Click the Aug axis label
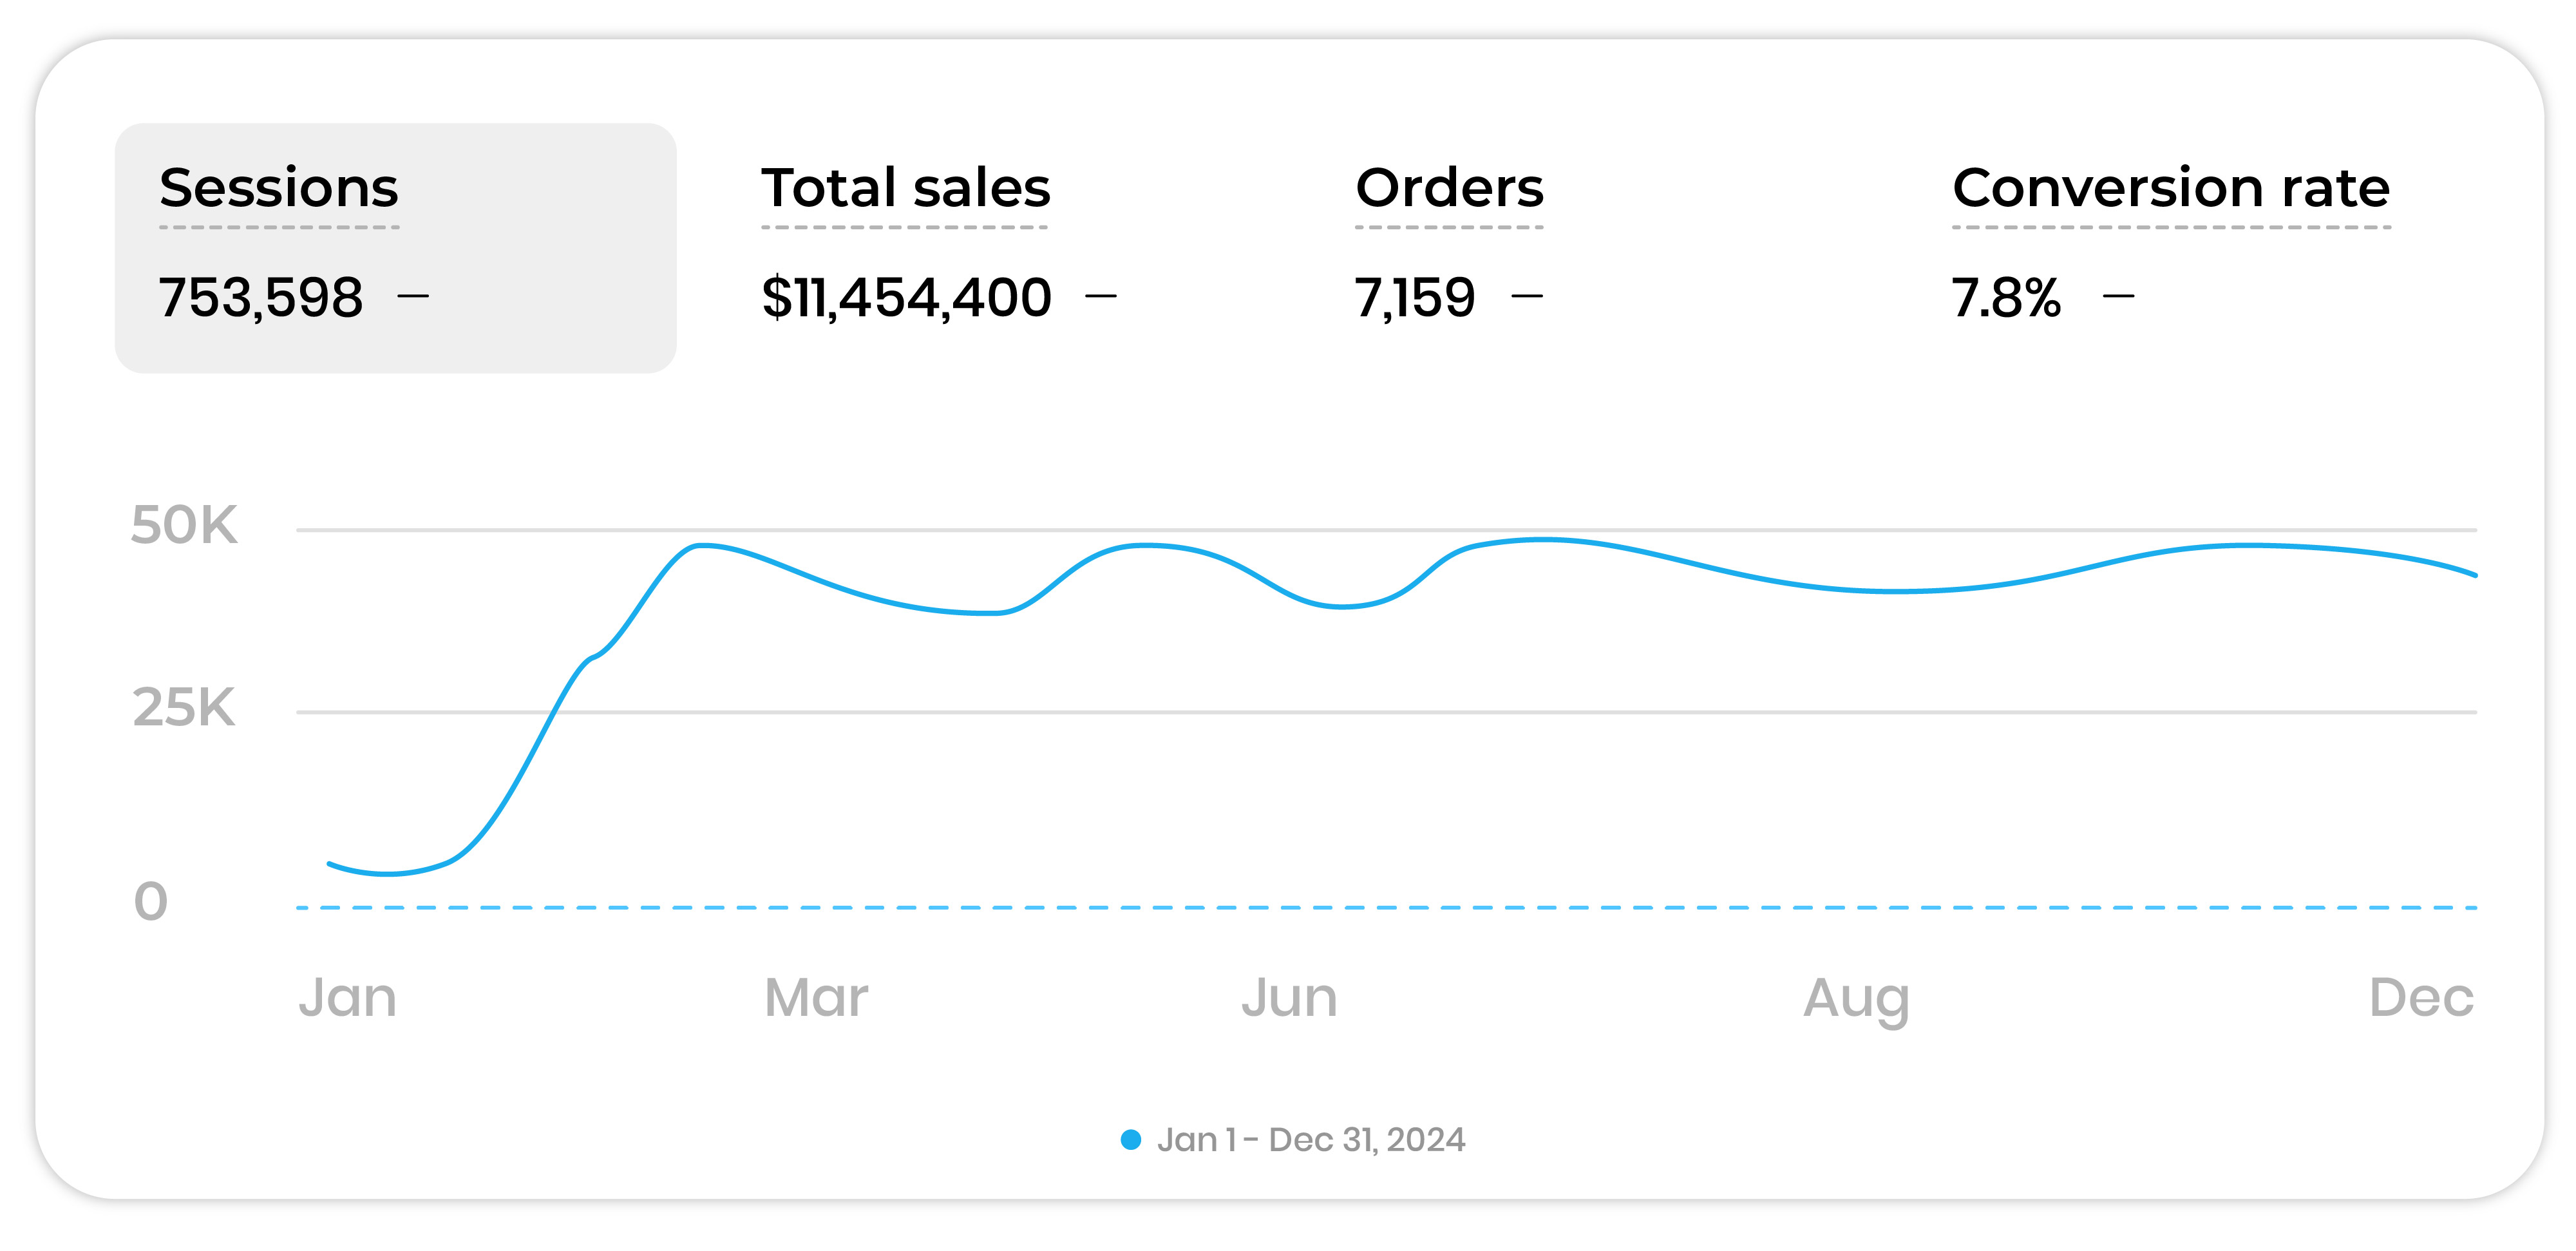Viewport: 2576px width, 1251px height. point(1856,998)
